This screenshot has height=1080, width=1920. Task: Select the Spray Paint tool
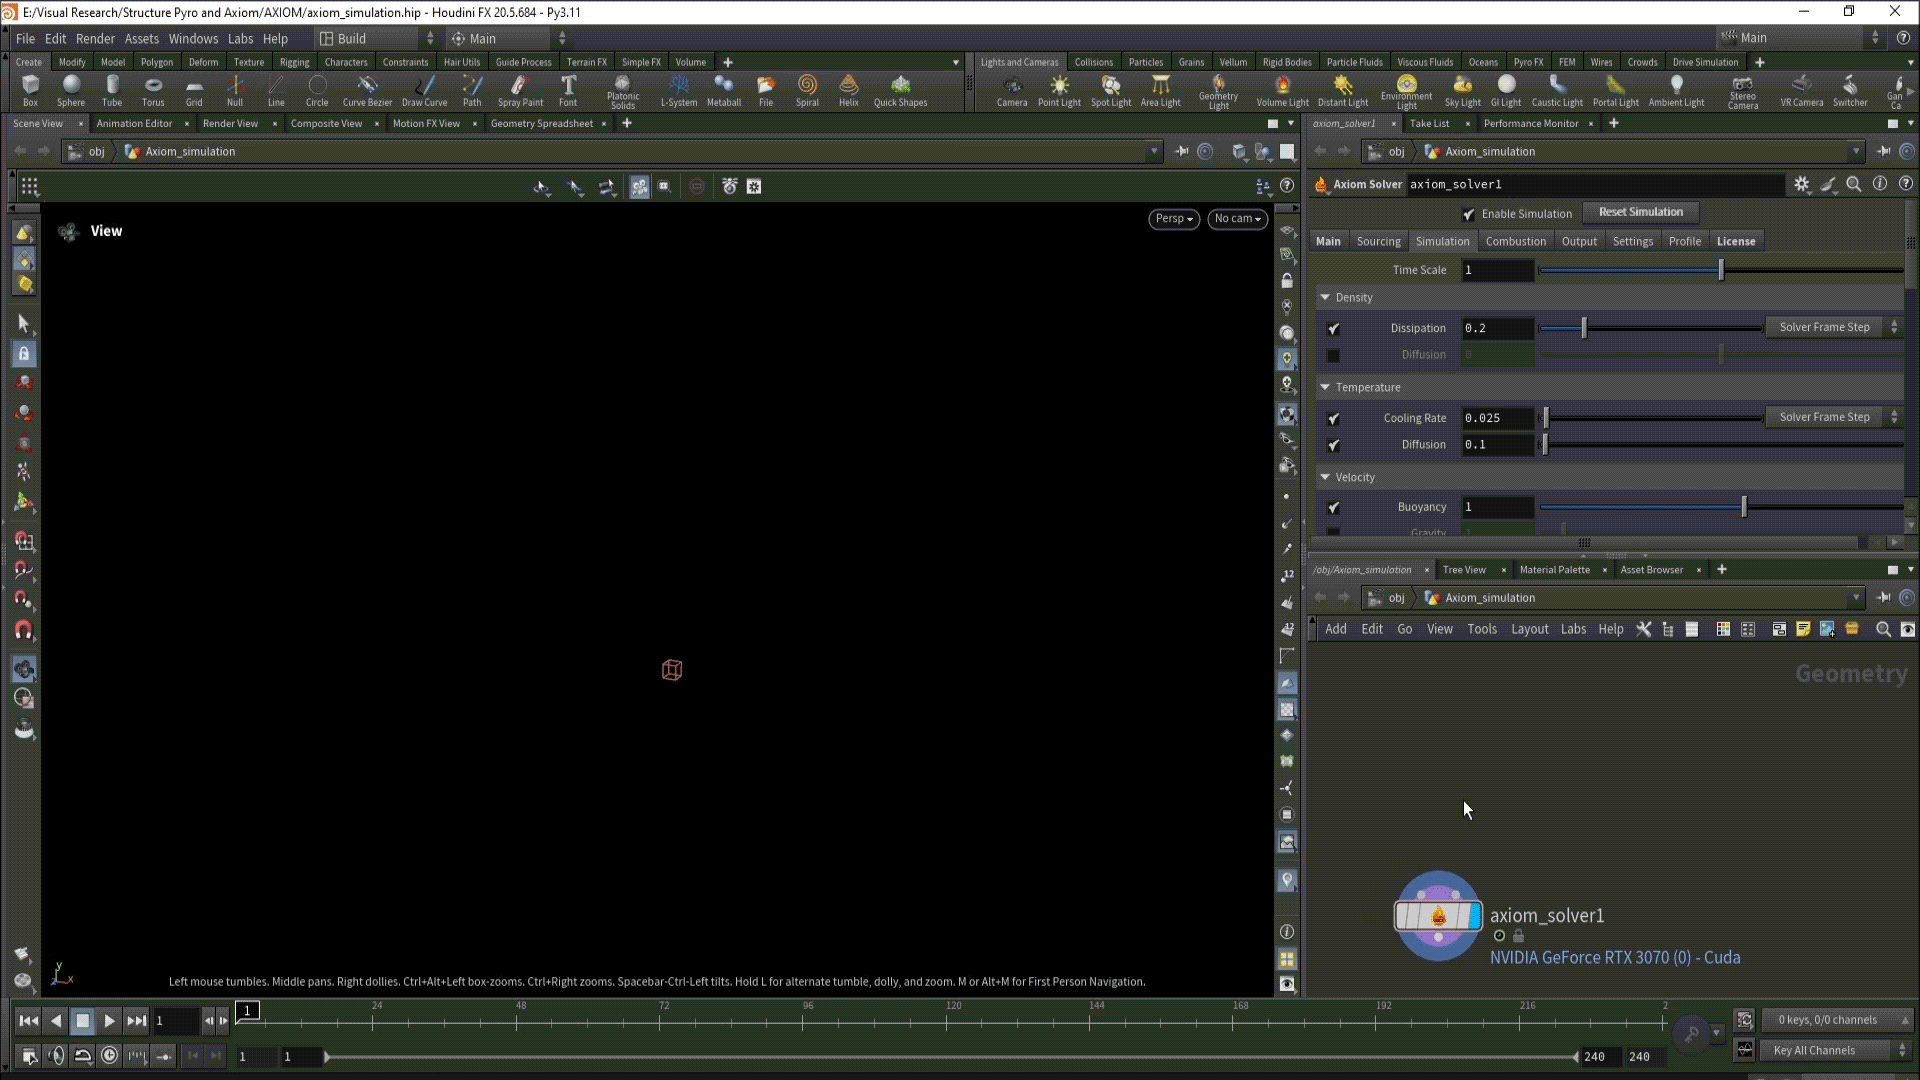520,89
